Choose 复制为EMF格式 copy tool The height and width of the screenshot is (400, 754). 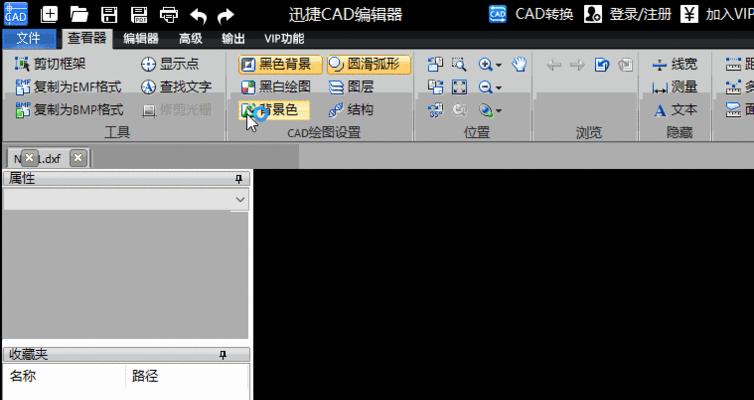tap(68, 87)
